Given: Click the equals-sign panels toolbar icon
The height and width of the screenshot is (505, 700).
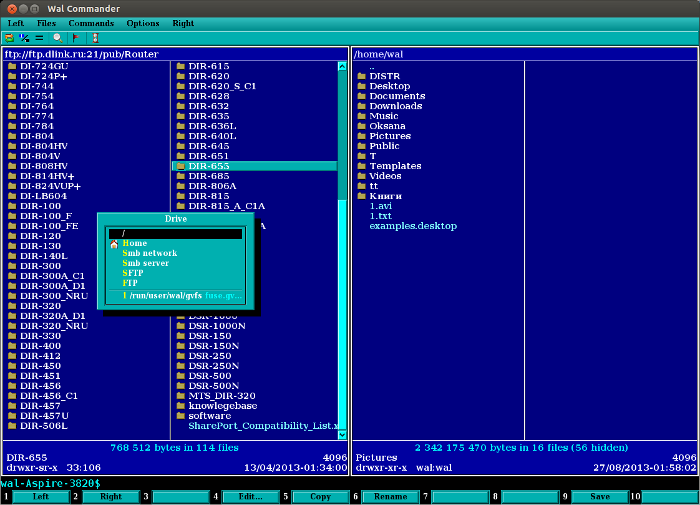Looking at the screenshot, I should pos(39,37).
